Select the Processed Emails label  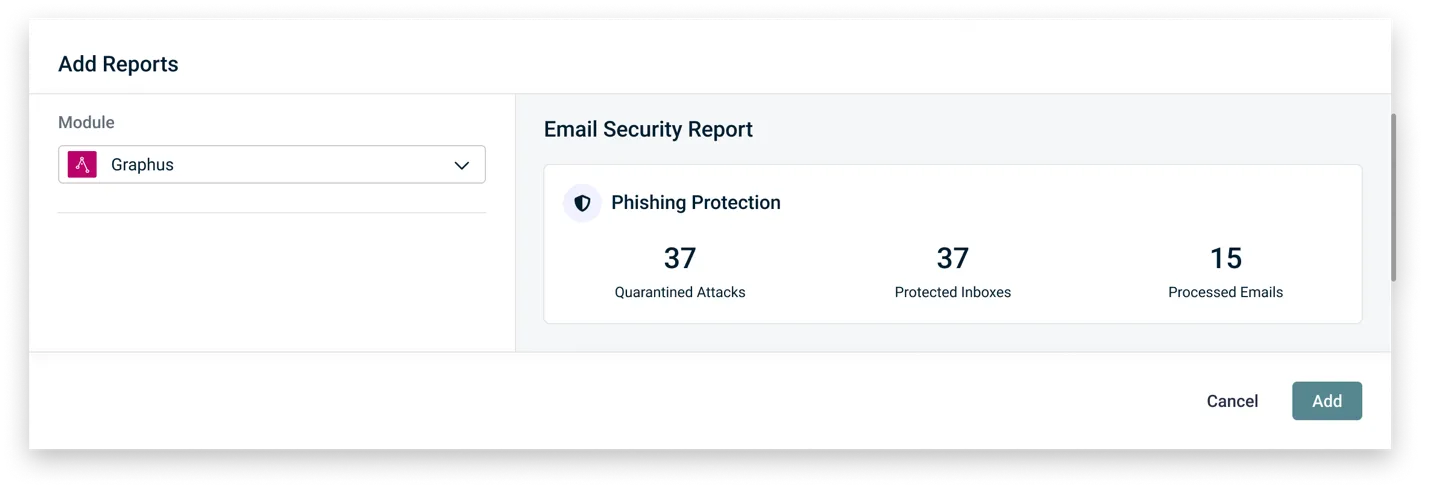1225,293
